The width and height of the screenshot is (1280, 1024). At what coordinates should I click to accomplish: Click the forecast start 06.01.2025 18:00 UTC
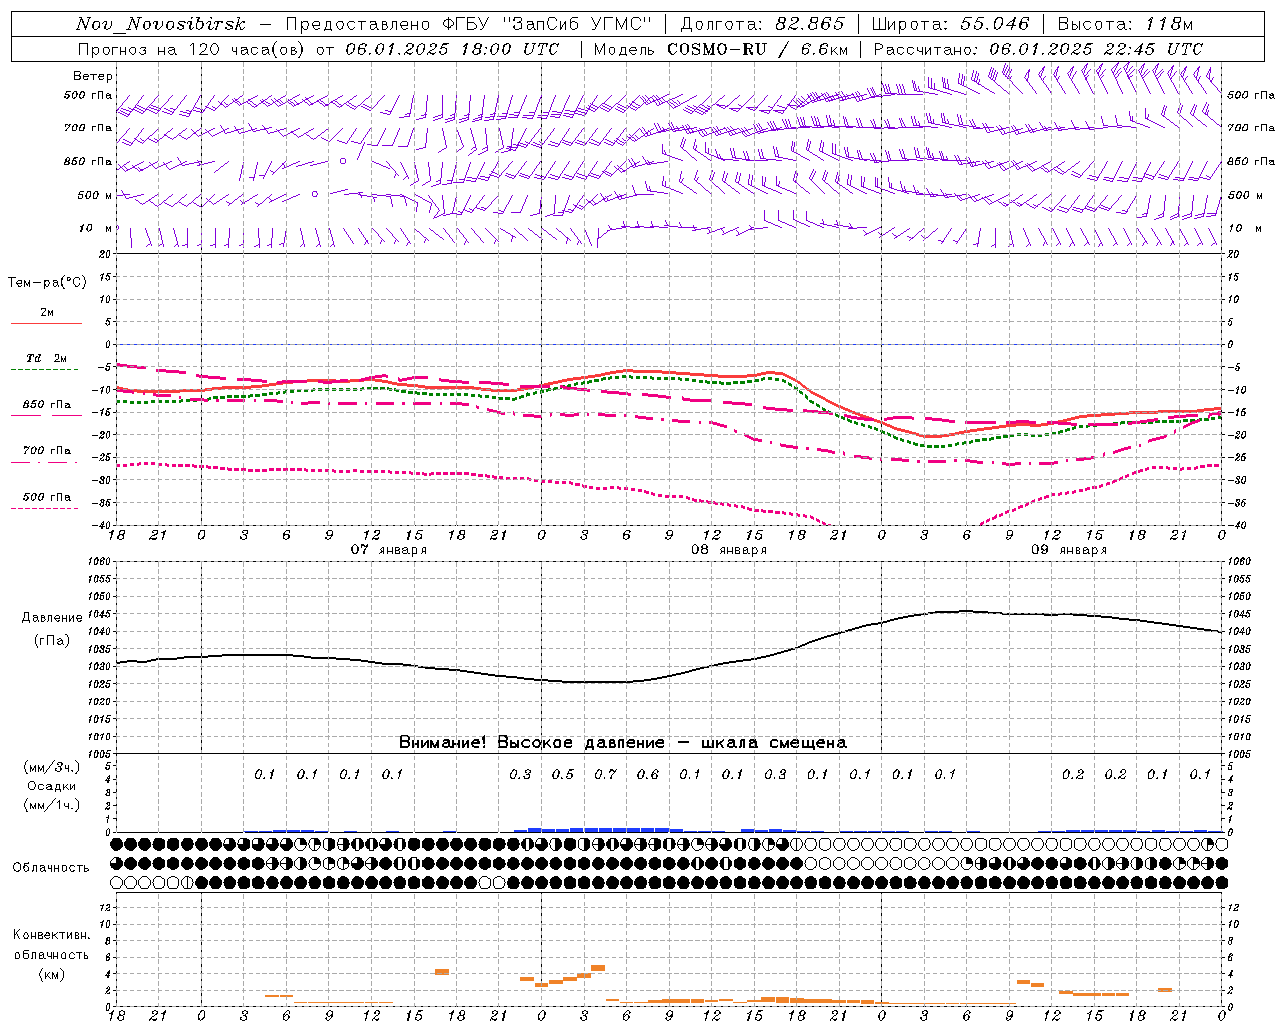(452, 49)
